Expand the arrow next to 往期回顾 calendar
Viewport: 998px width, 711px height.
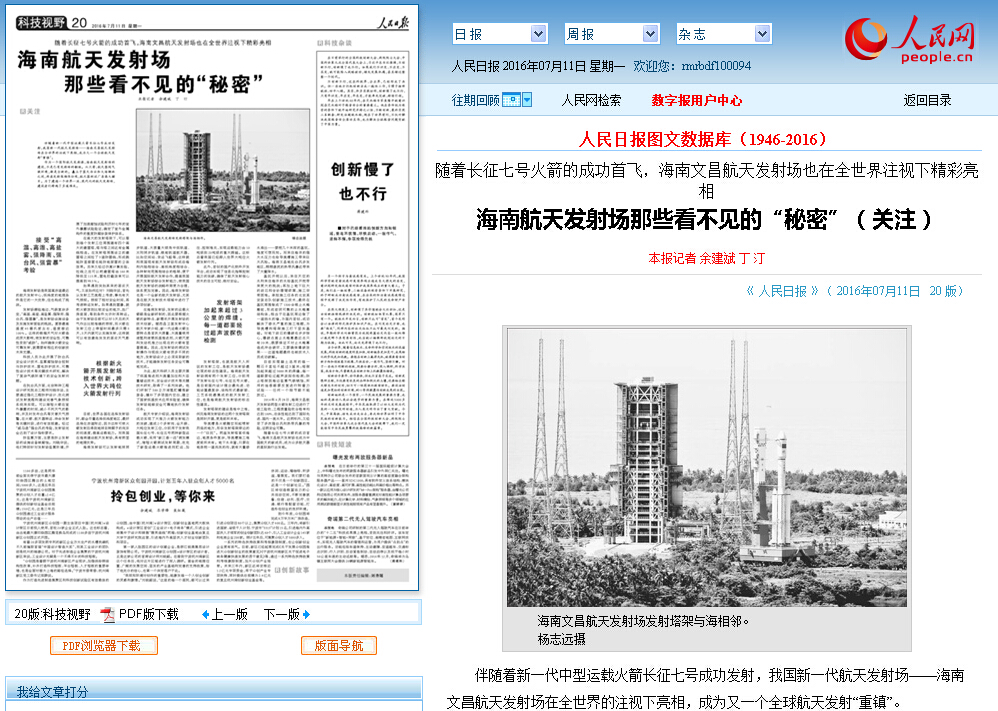(x=527, y=100)
